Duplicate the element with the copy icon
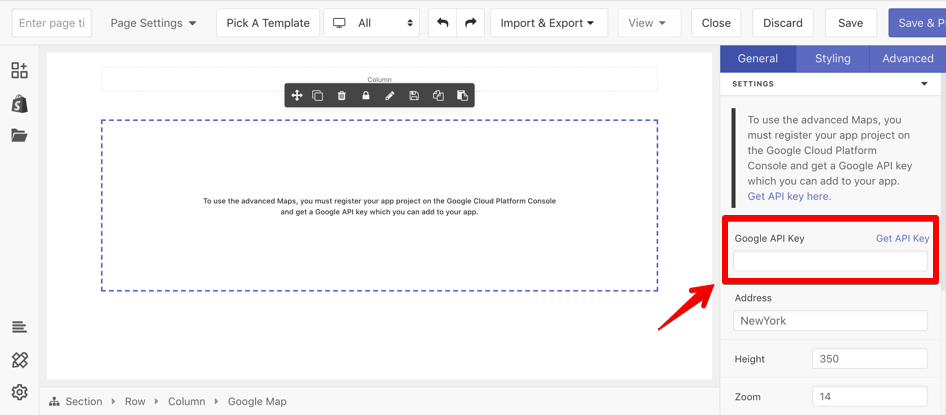This screenshot has height=415, width=946. click(318, 95)
